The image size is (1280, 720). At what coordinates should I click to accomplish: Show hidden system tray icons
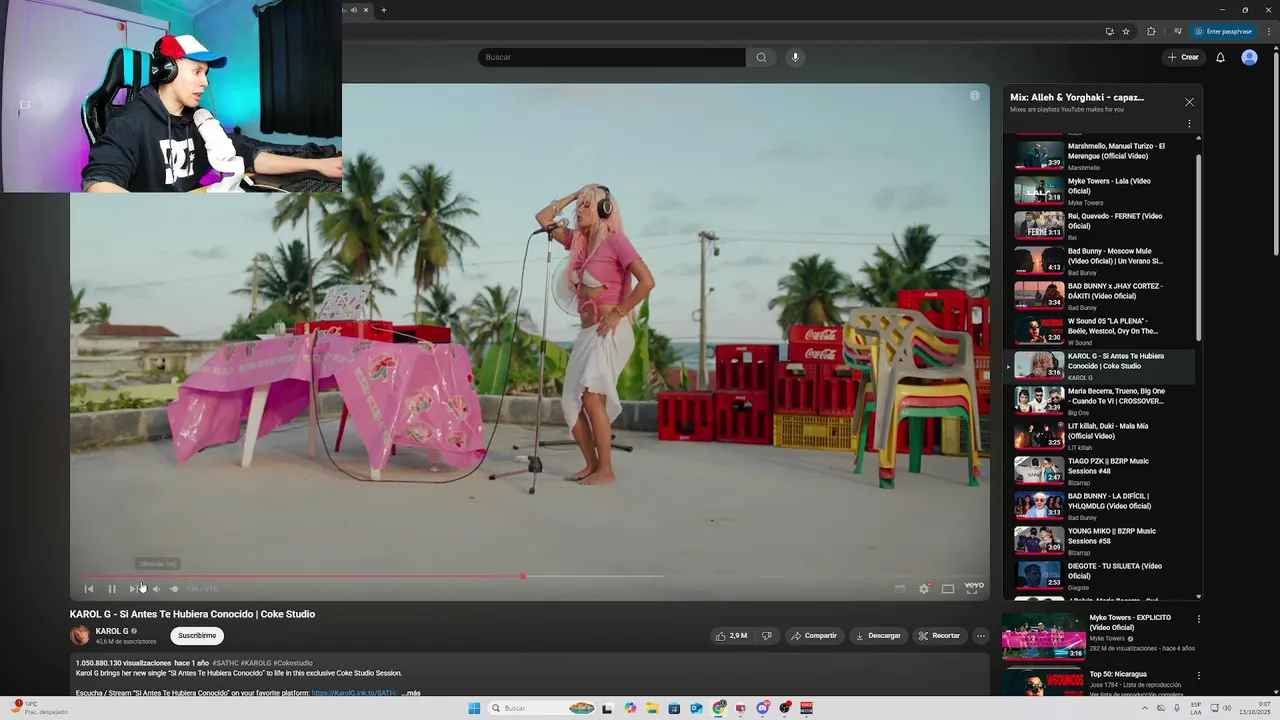coord(1145,708)
